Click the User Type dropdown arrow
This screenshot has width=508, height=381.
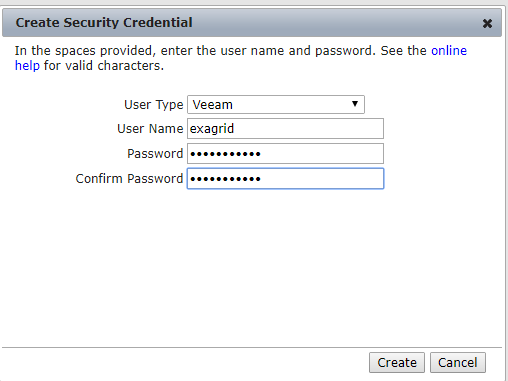click(x=355, y=104)
